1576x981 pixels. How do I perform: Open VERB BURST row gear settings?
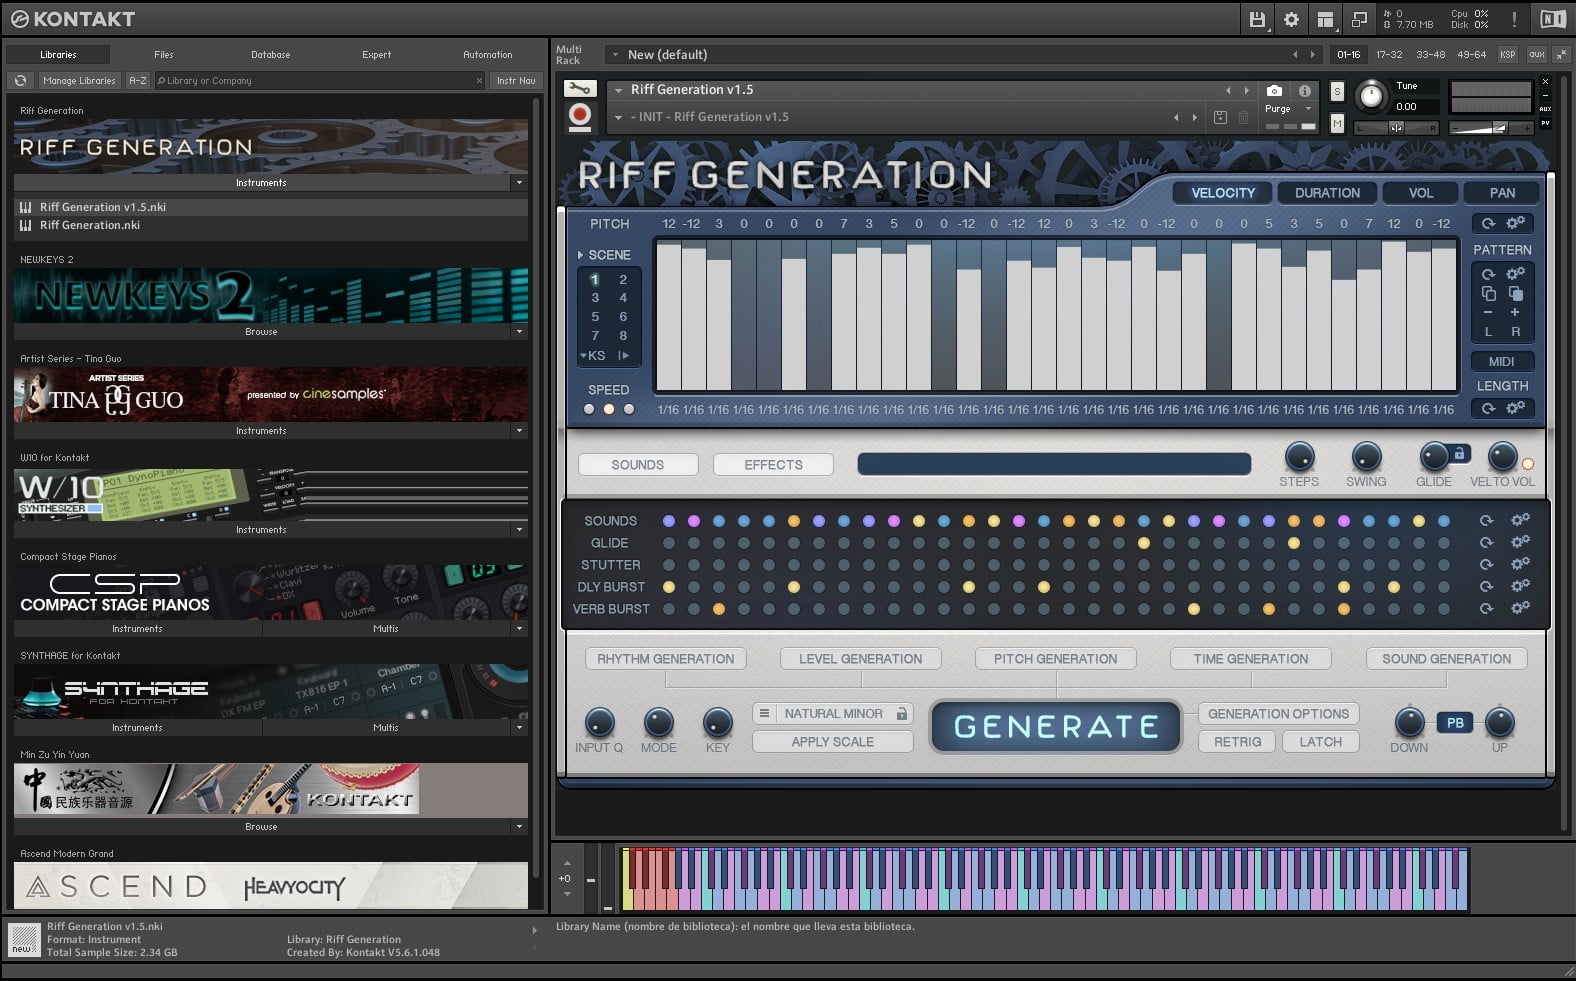[1520, 608]
